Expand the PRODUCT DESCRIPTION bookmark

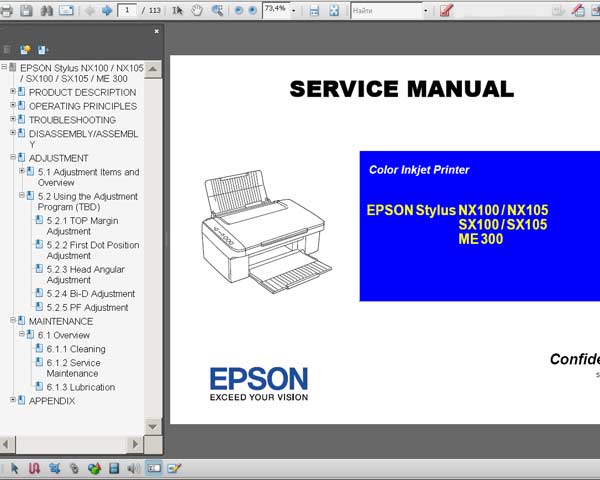click(x=13, y=91)
